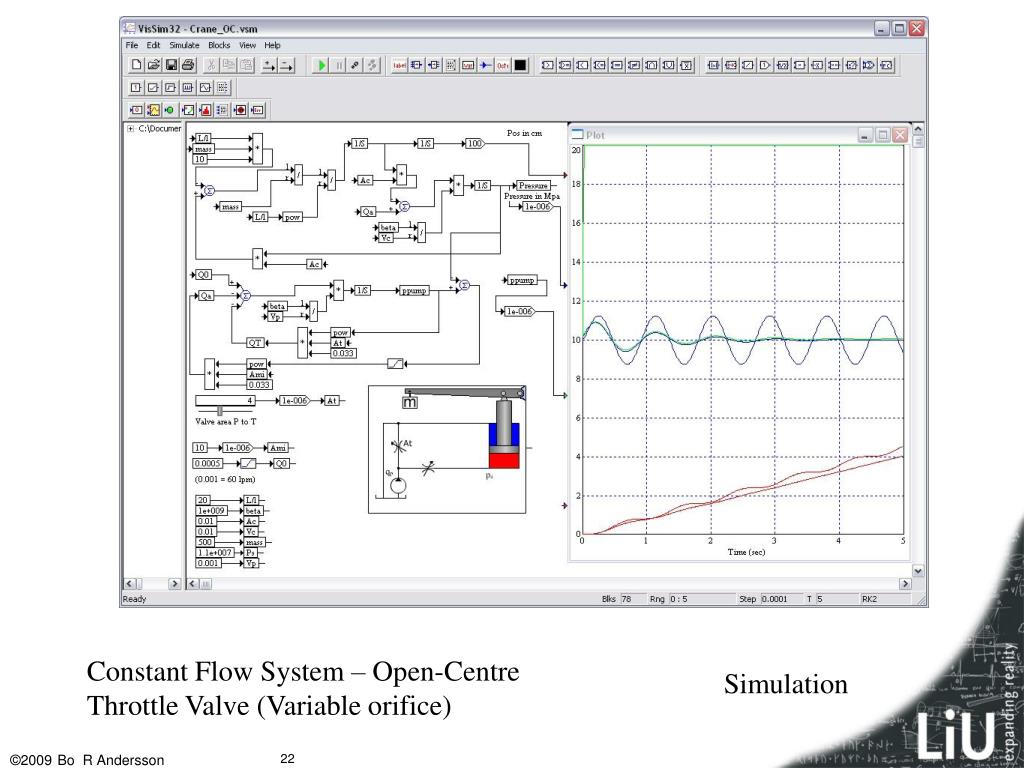Start simulation with green play button
Image resolution: width=1024 pixels, height=768 pixels.
(322, 65)
